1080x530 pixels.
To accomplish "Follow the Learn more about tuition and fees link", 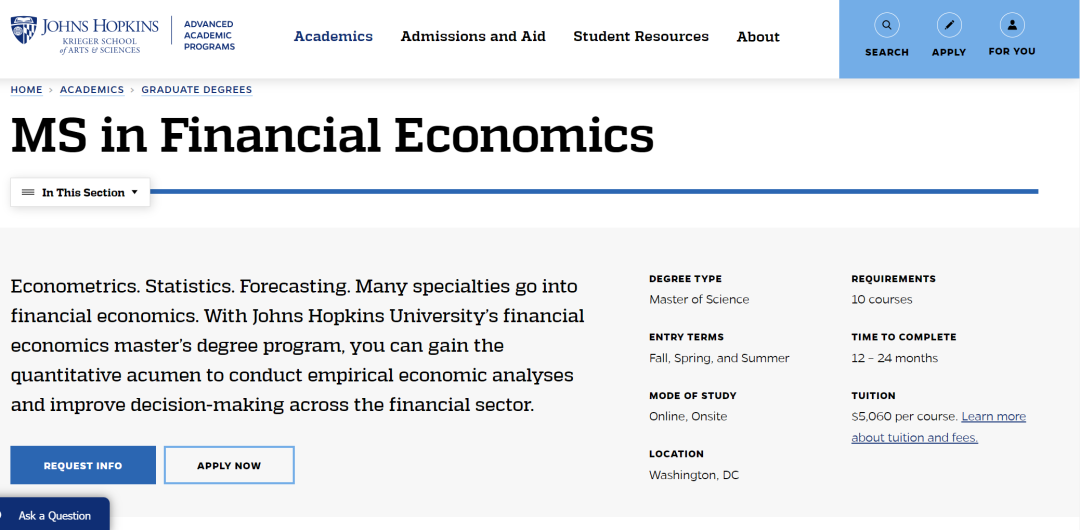I will 939,427.
